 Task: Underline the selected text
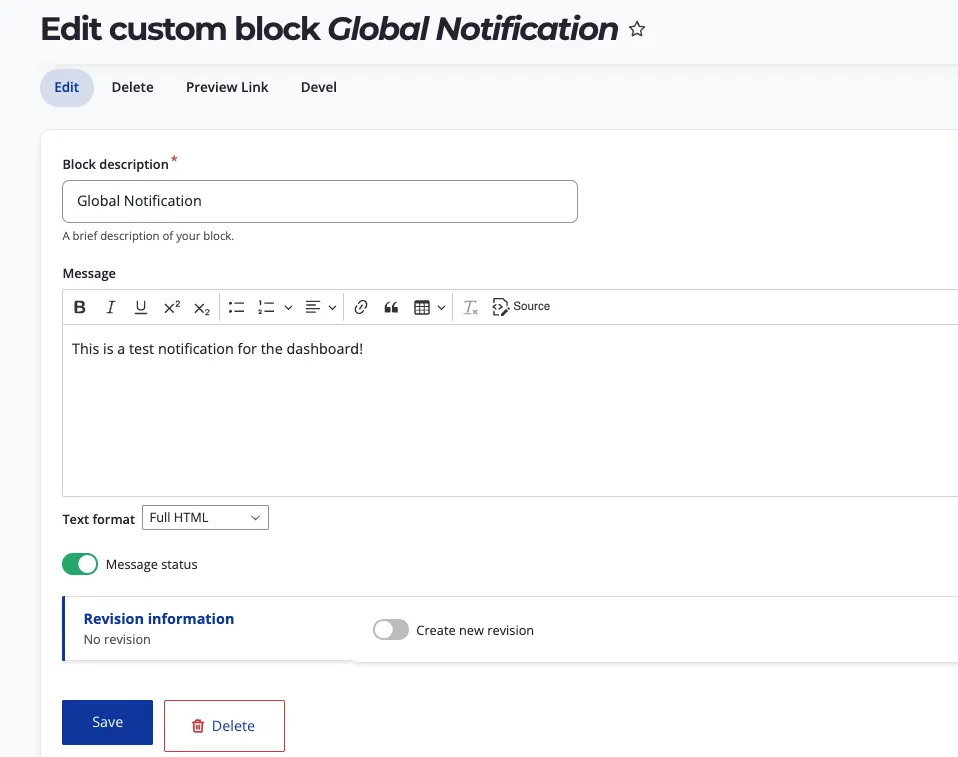coord(141,307)
